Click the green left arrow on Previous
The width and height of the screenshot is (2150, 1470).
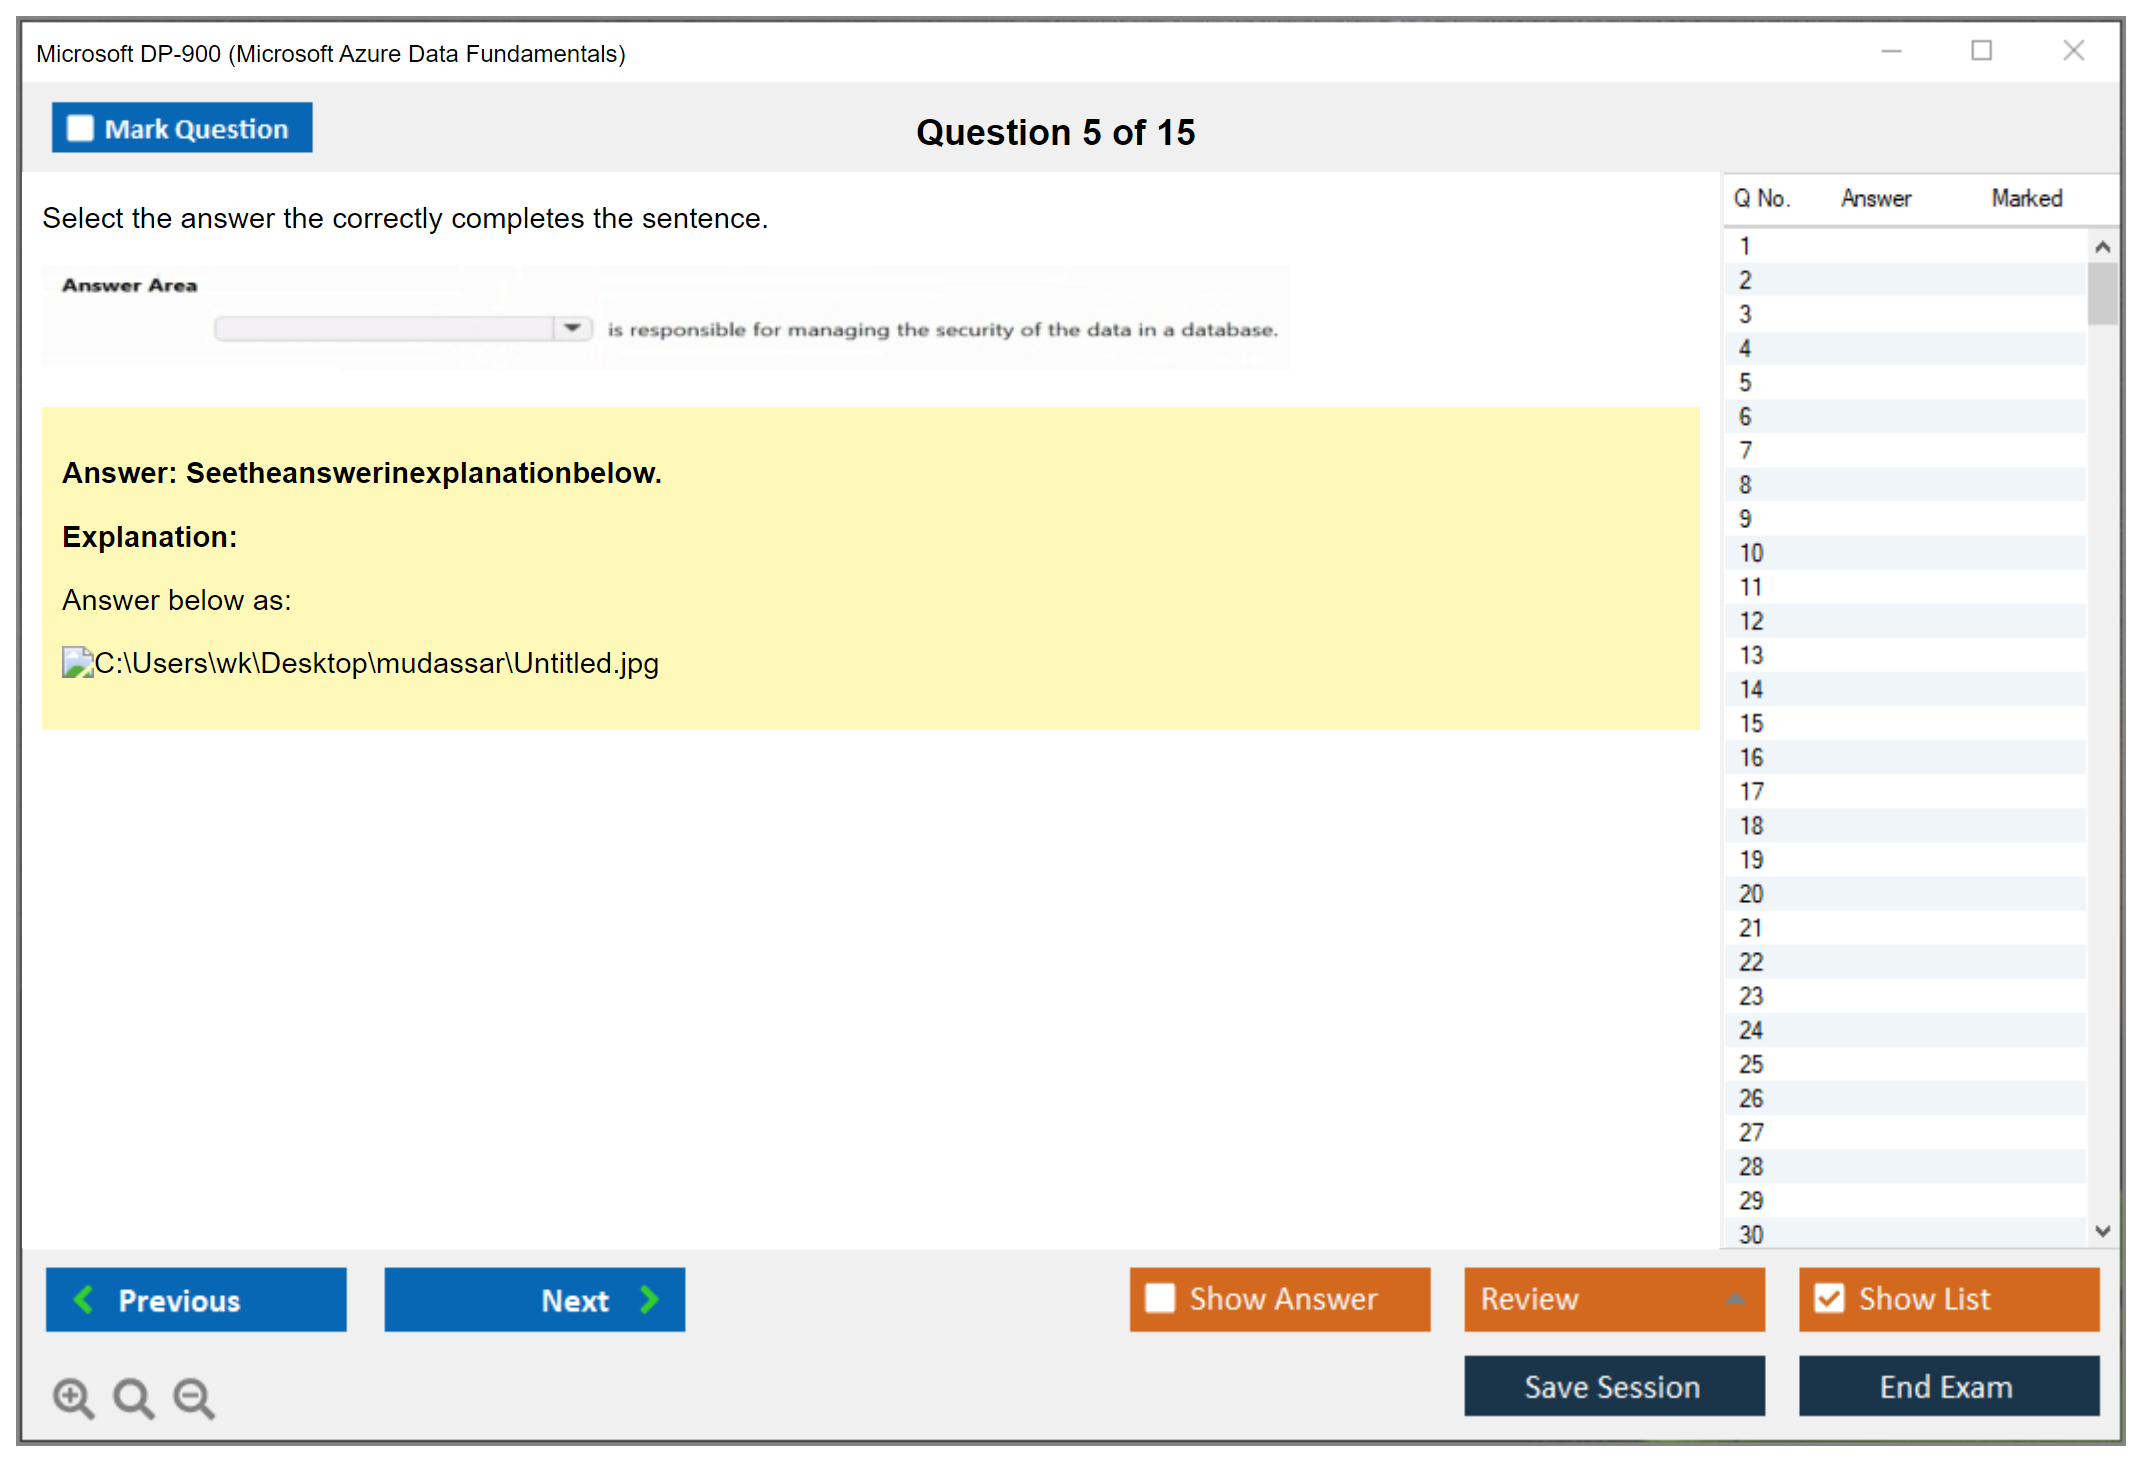(x=84, y=1299)
